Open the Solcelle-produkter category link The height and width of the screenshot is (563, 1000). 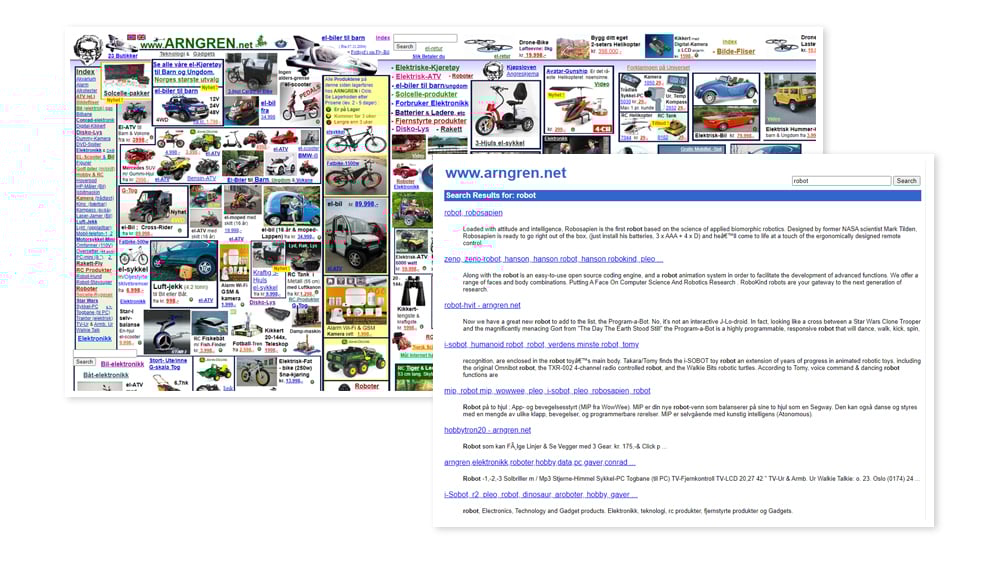point(426,94)
